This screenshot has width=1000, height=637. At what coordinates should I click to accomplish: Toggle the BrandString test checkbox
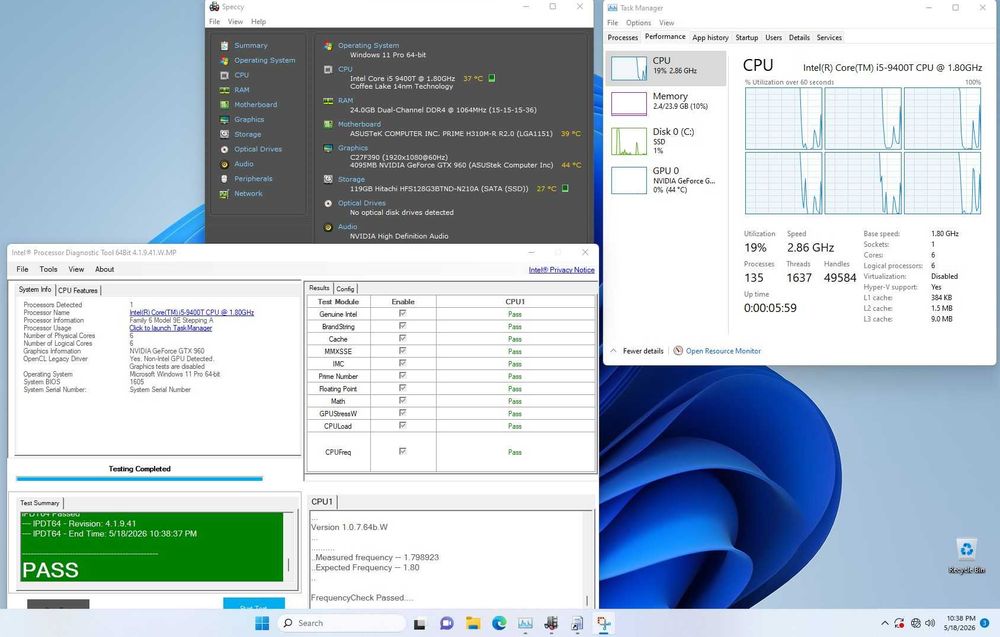tap(402, 326)
